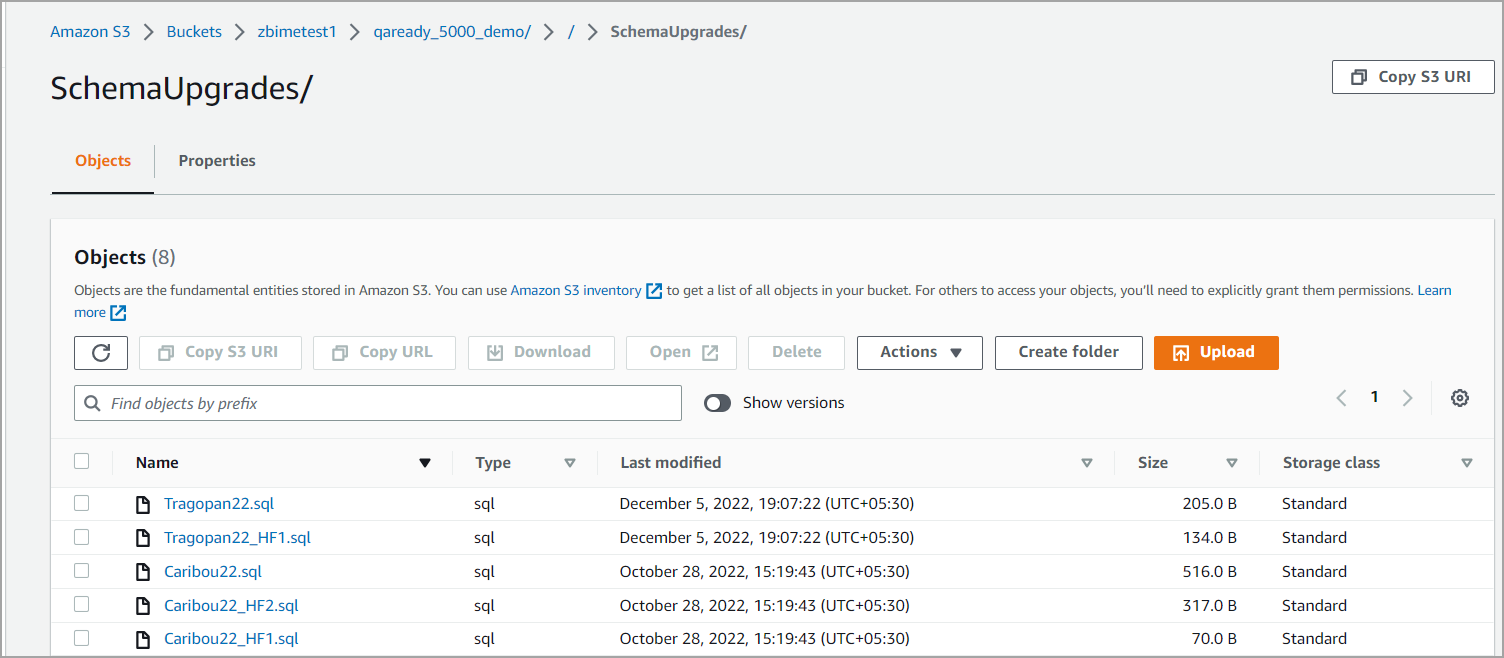
Task: Click the / root link in the breadcrumb
Action: point(571,32)
